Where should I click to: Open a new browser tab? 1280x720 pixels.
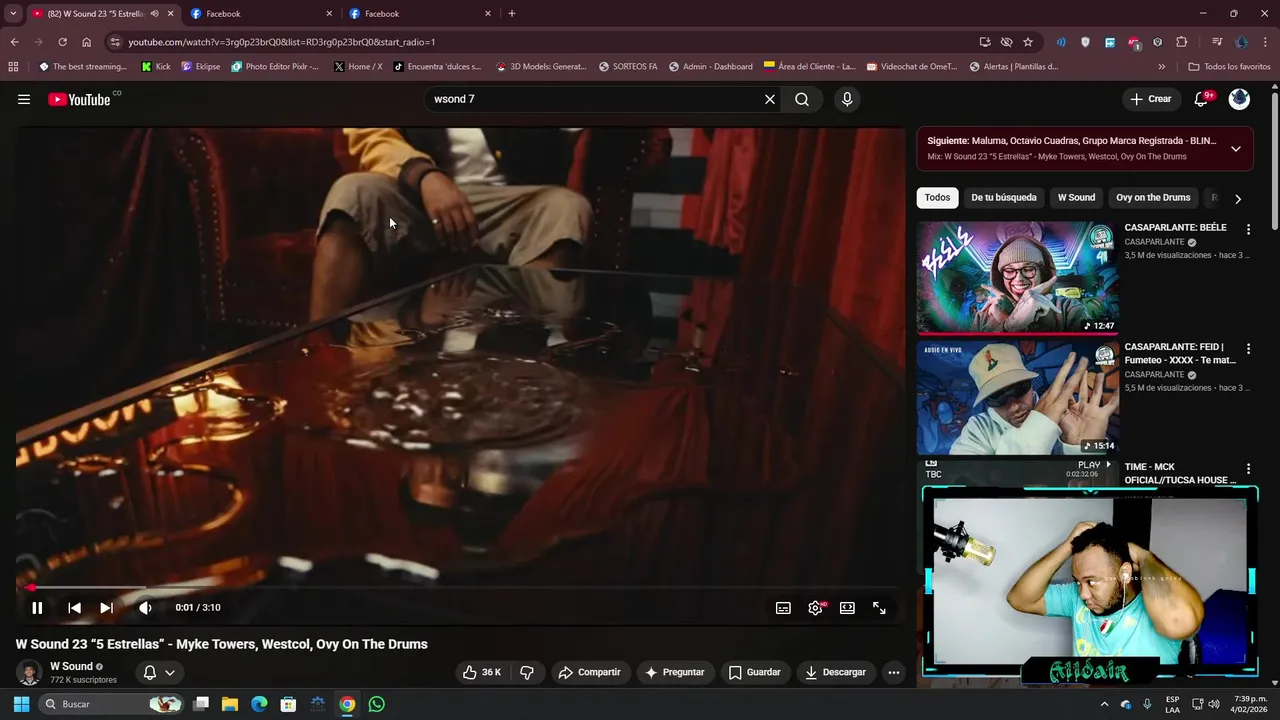coord(512,13)
